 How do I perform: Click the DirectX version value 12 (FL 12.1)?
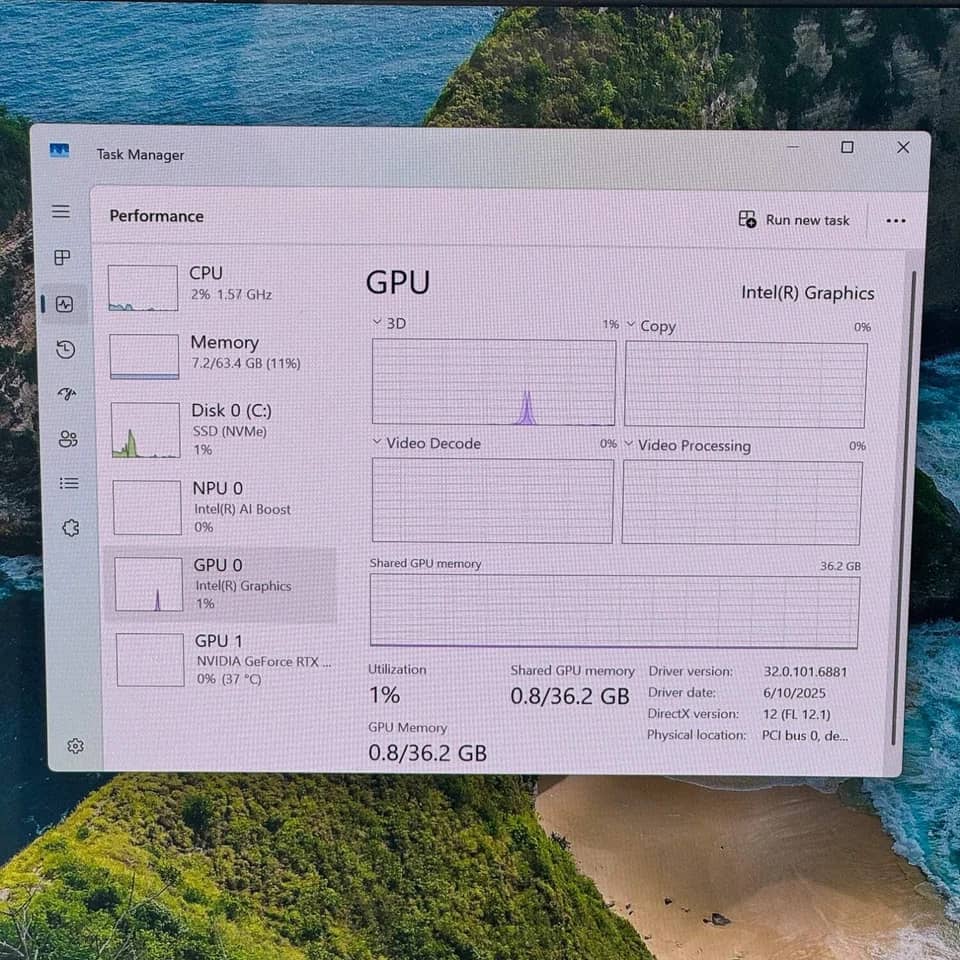(797, 714)
